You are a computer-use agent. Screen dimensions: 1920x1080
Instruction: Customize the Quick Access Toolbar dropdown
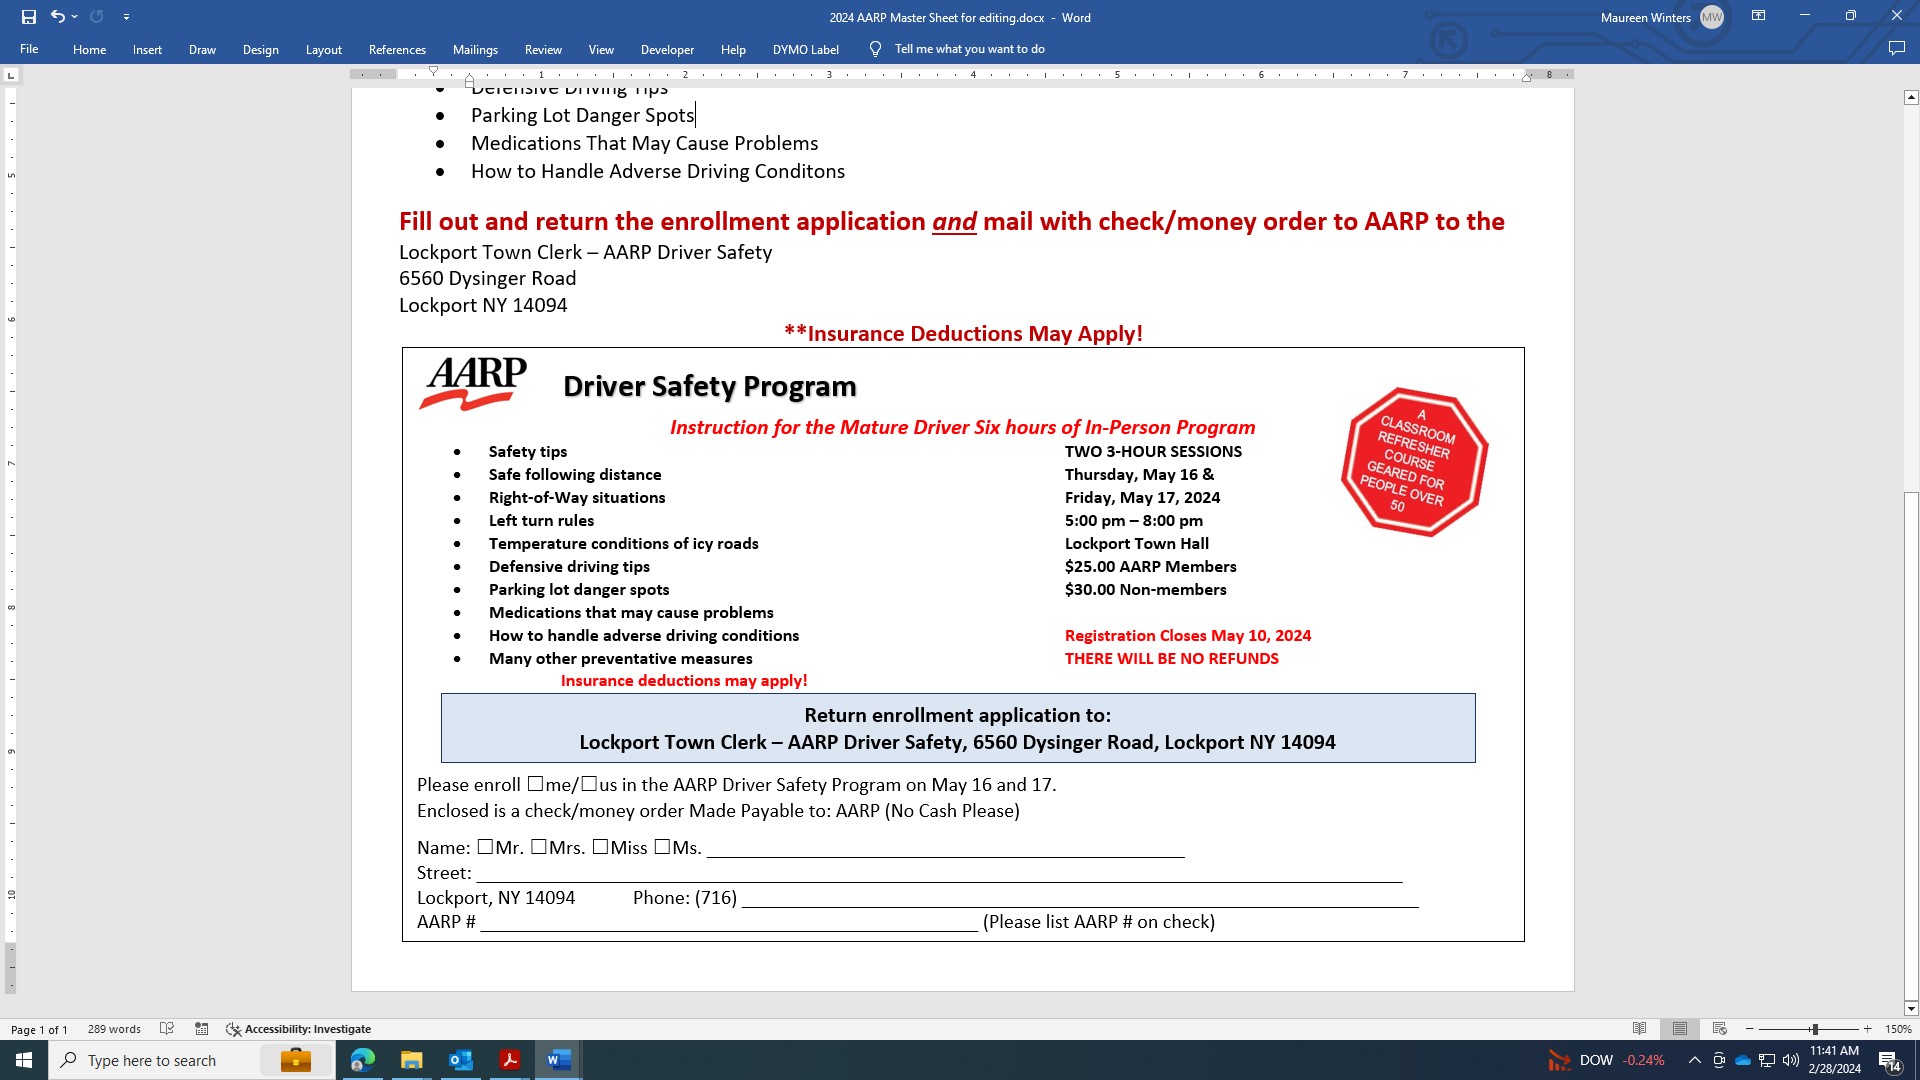point(126,17)
